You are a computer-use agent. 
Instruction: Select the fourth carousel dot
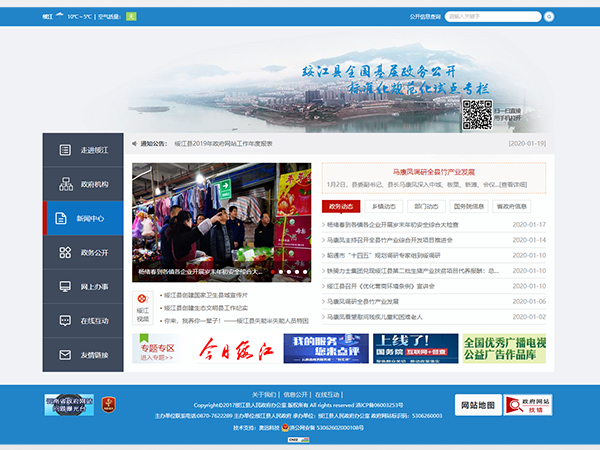(297, 272)
